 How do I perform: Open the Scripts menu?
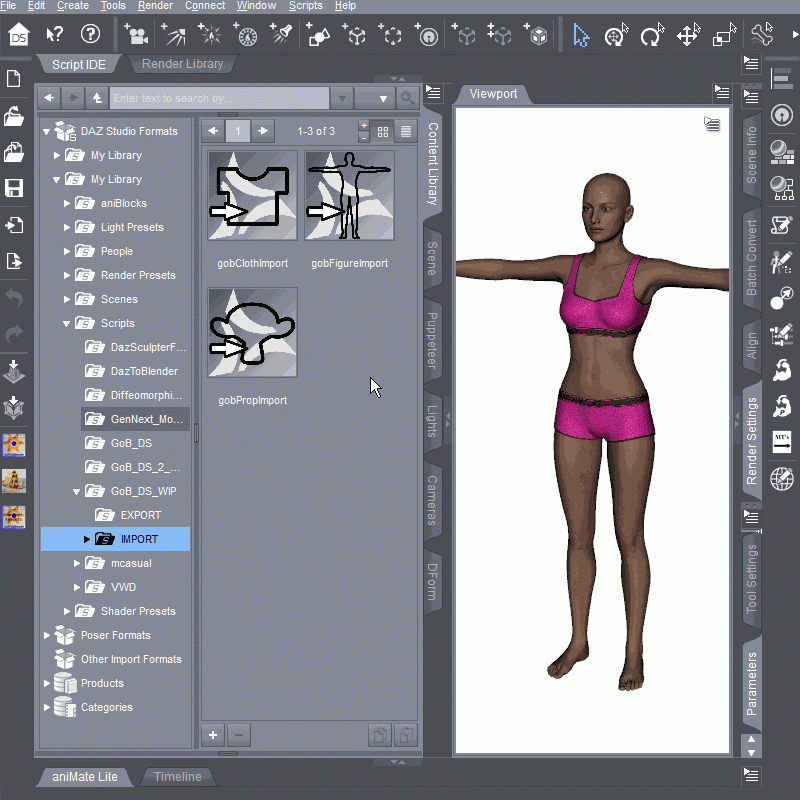(306, 6)
